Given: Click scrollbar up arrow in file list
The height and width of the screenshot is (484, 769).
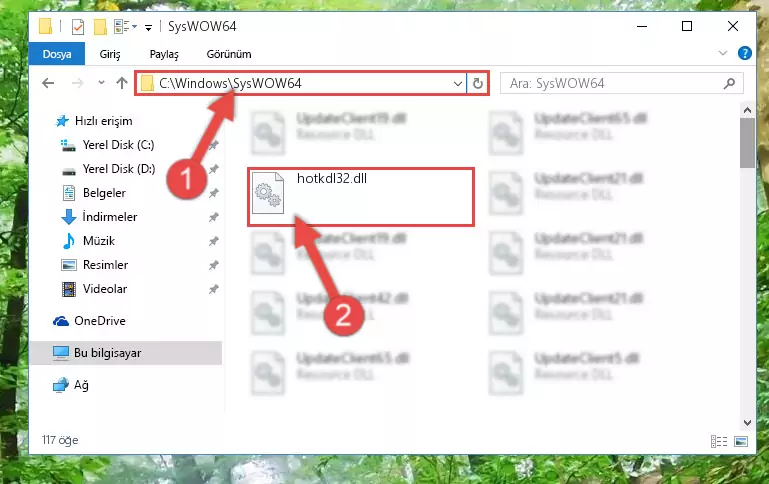Looking at the screenshot, I should tap(747, 110).
